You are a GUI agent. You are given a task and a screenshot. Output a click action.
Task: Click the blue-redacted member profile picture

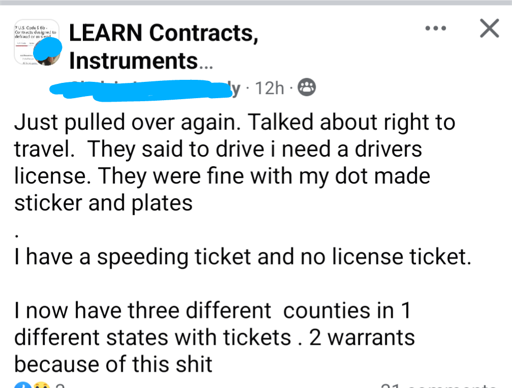48,52
